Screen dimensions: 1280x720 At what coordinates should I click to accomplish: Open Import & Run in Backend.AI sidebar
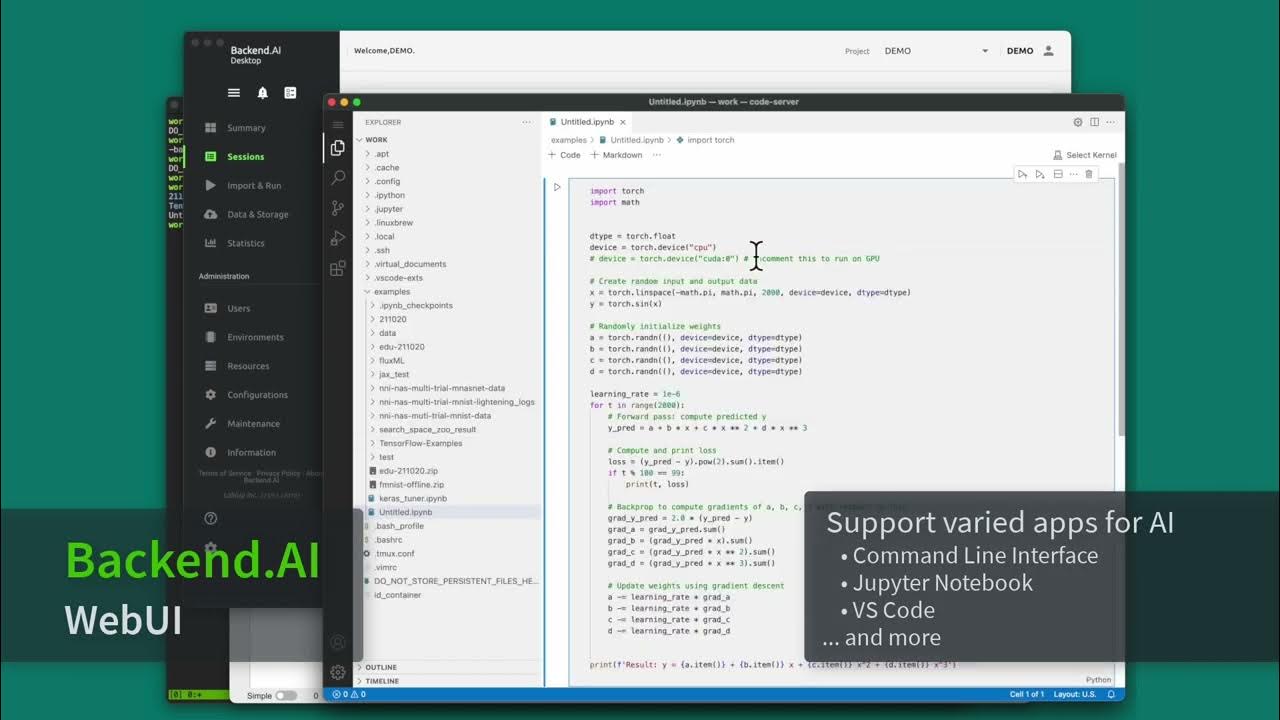253,186
